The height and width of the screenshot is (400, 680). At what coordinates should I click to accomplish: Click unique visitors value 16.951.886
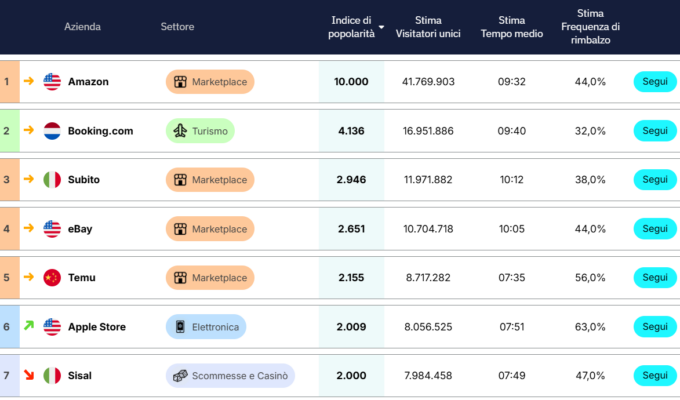428,131
